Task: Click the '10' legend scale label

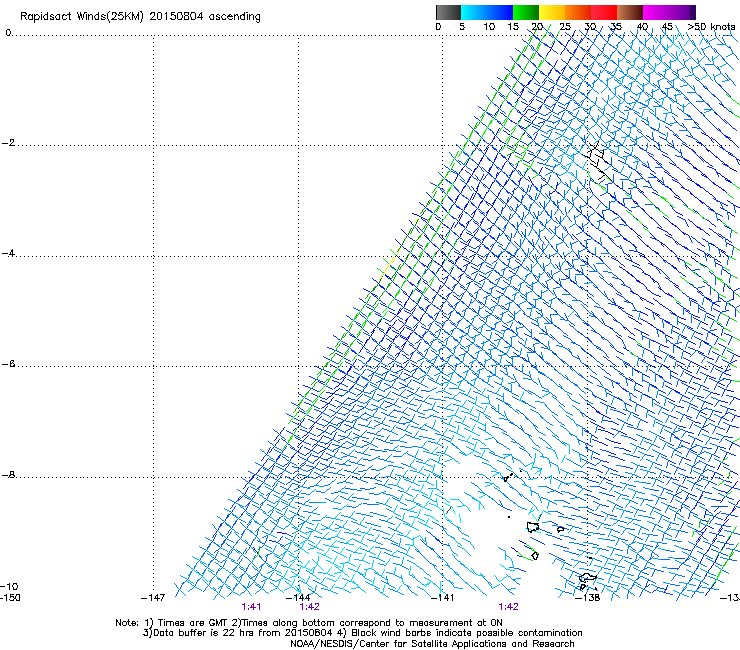Action: 489,27
